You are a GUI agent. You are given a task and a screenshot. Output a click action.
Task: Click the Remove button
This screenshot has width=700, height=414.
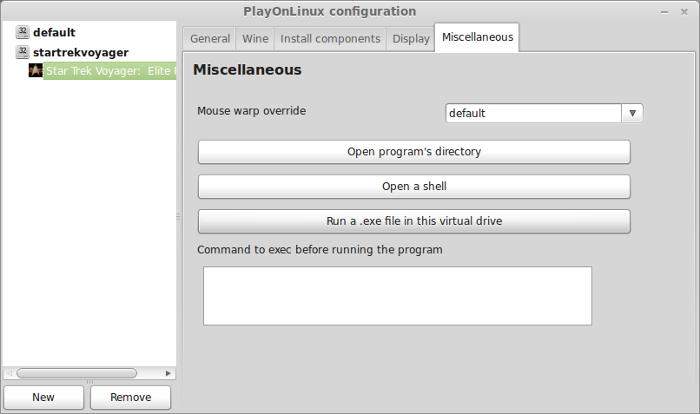130,397
